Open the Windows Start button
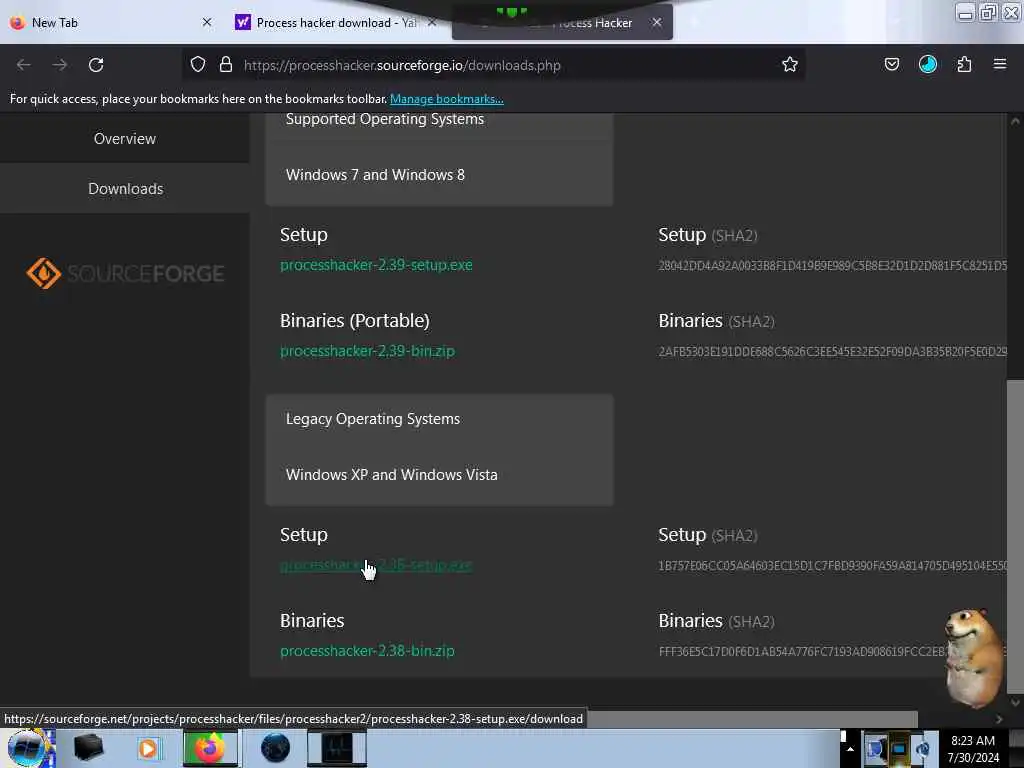Image resolution: width=1024 pixels, height=768 pixels. (x=27, y=748)
